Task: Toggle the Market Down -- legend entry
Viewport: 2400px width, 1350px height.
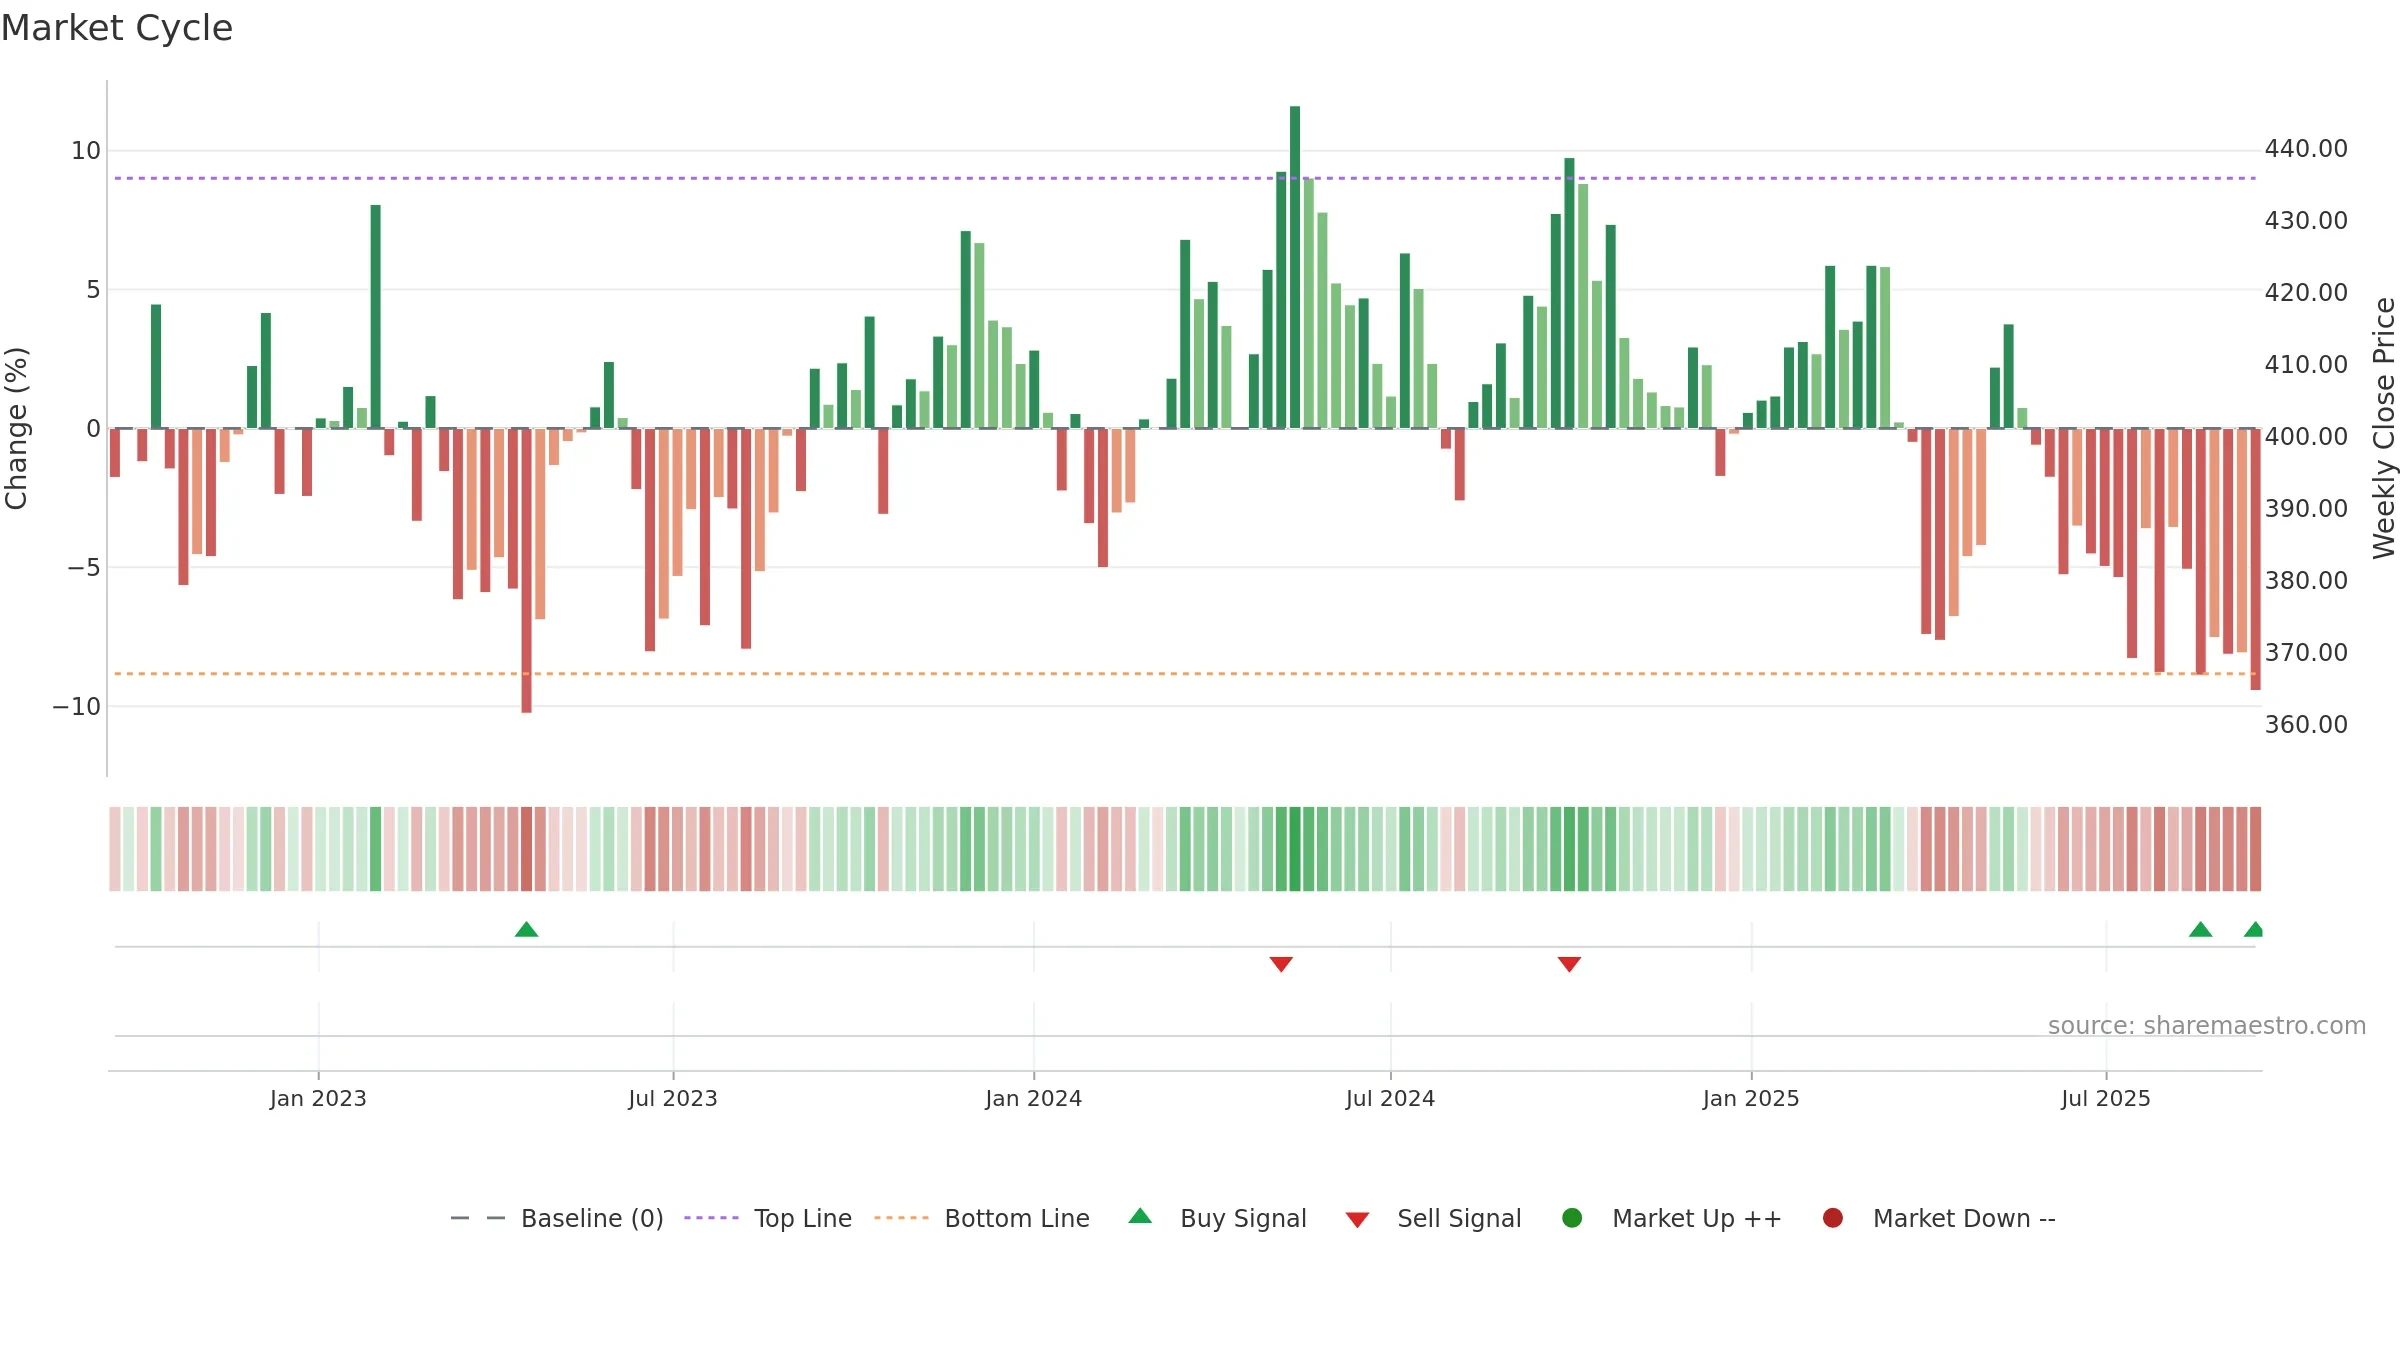Action: (1939, 1218)
